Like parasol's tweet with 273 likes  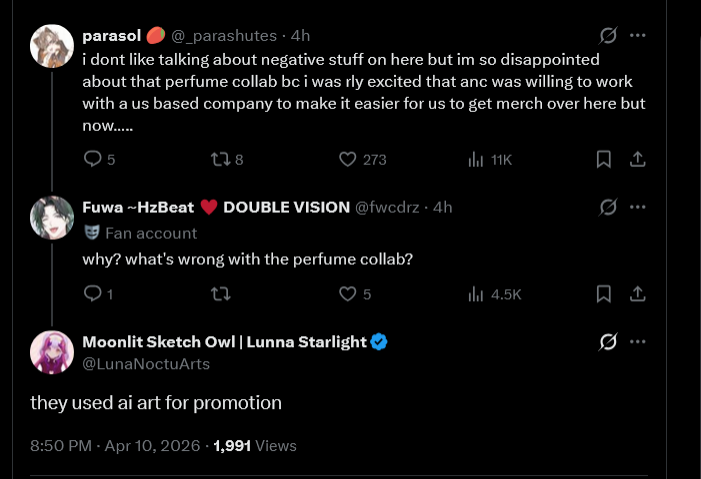click(x=348, y=159)
